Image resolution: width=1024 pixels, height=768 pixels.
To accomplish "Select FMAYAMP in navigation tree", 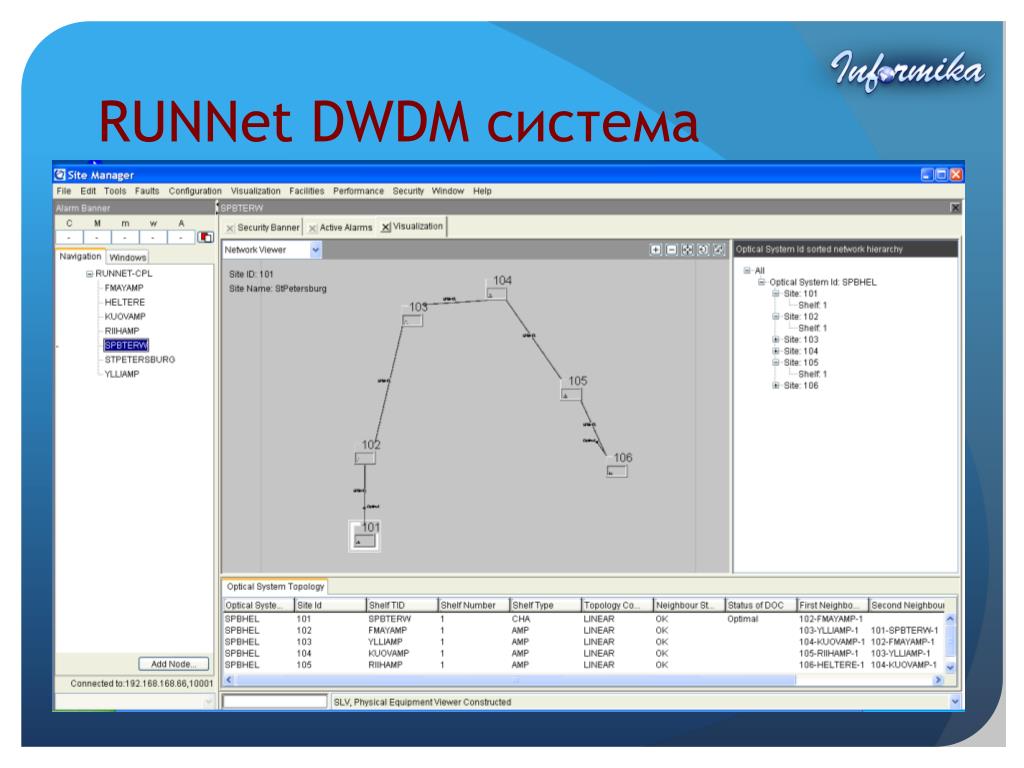I will click(124, 288).
